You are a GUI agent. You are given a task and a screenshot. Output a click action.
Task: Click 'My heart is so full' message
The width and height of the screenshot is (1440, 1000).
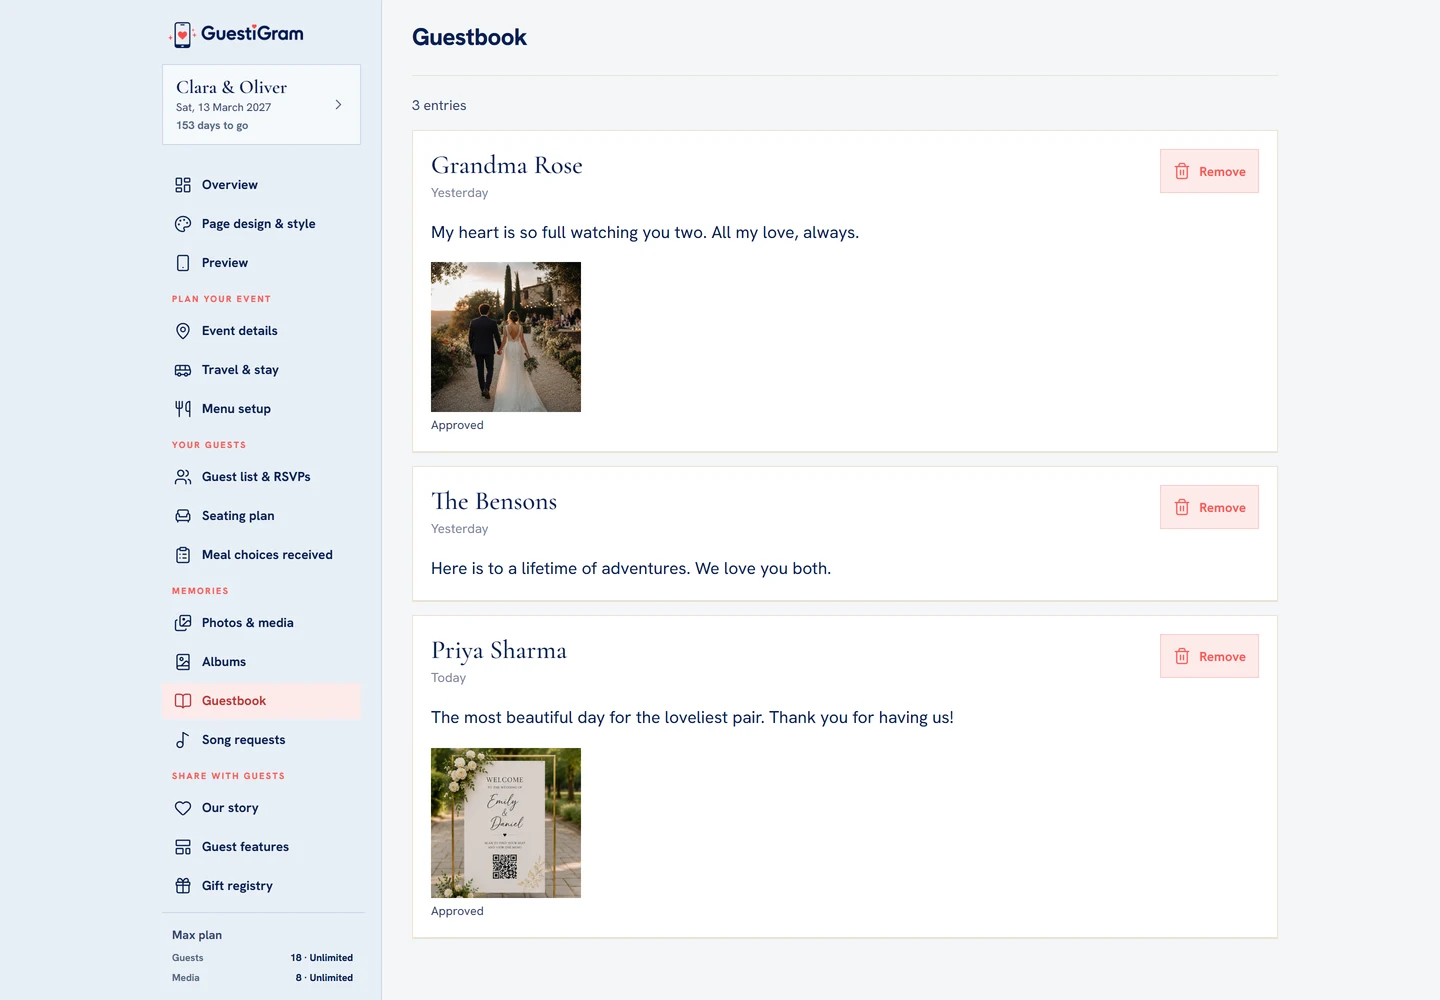click(645, 233)
